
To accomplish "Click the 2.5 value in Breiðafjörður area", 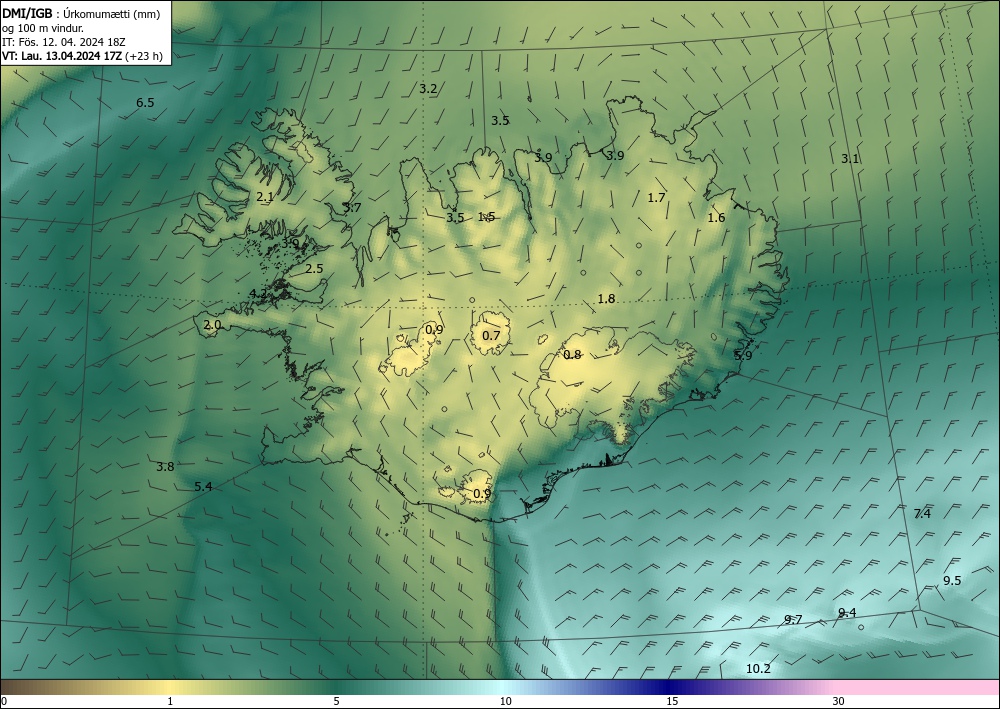I will 314,268.
